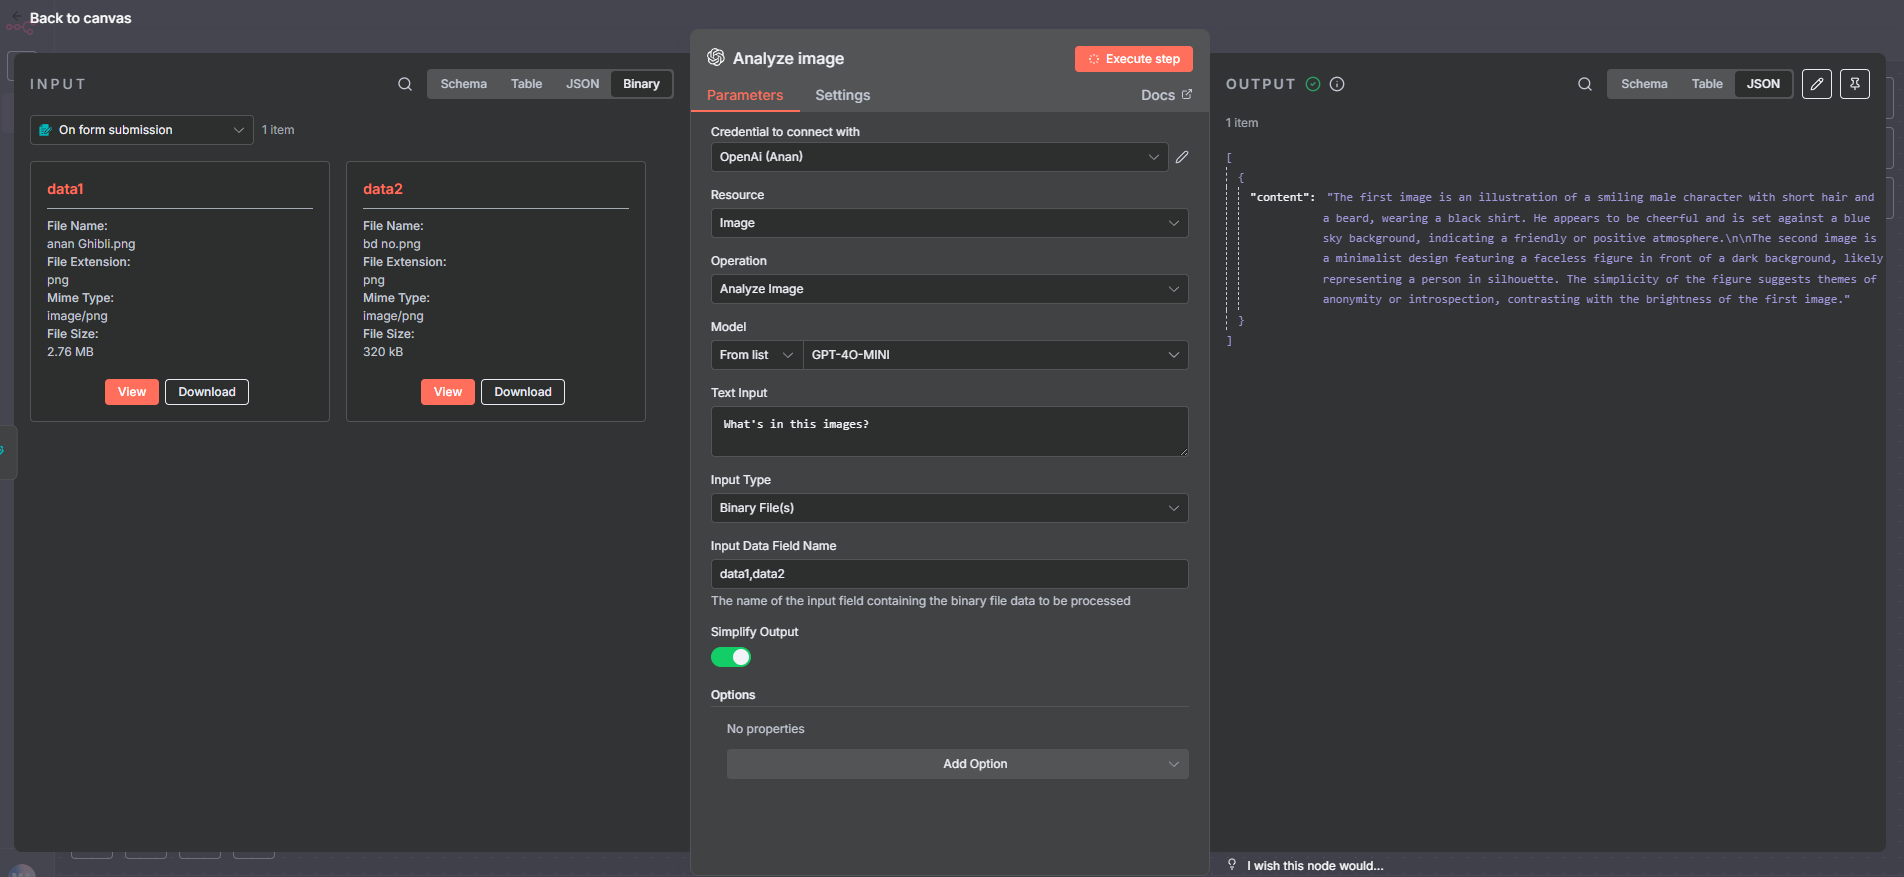The height and width of the screenshot is (877, 1904).
Task: Edit credential with pencil icon beside OpenAi
Action: coord(1182,157)
